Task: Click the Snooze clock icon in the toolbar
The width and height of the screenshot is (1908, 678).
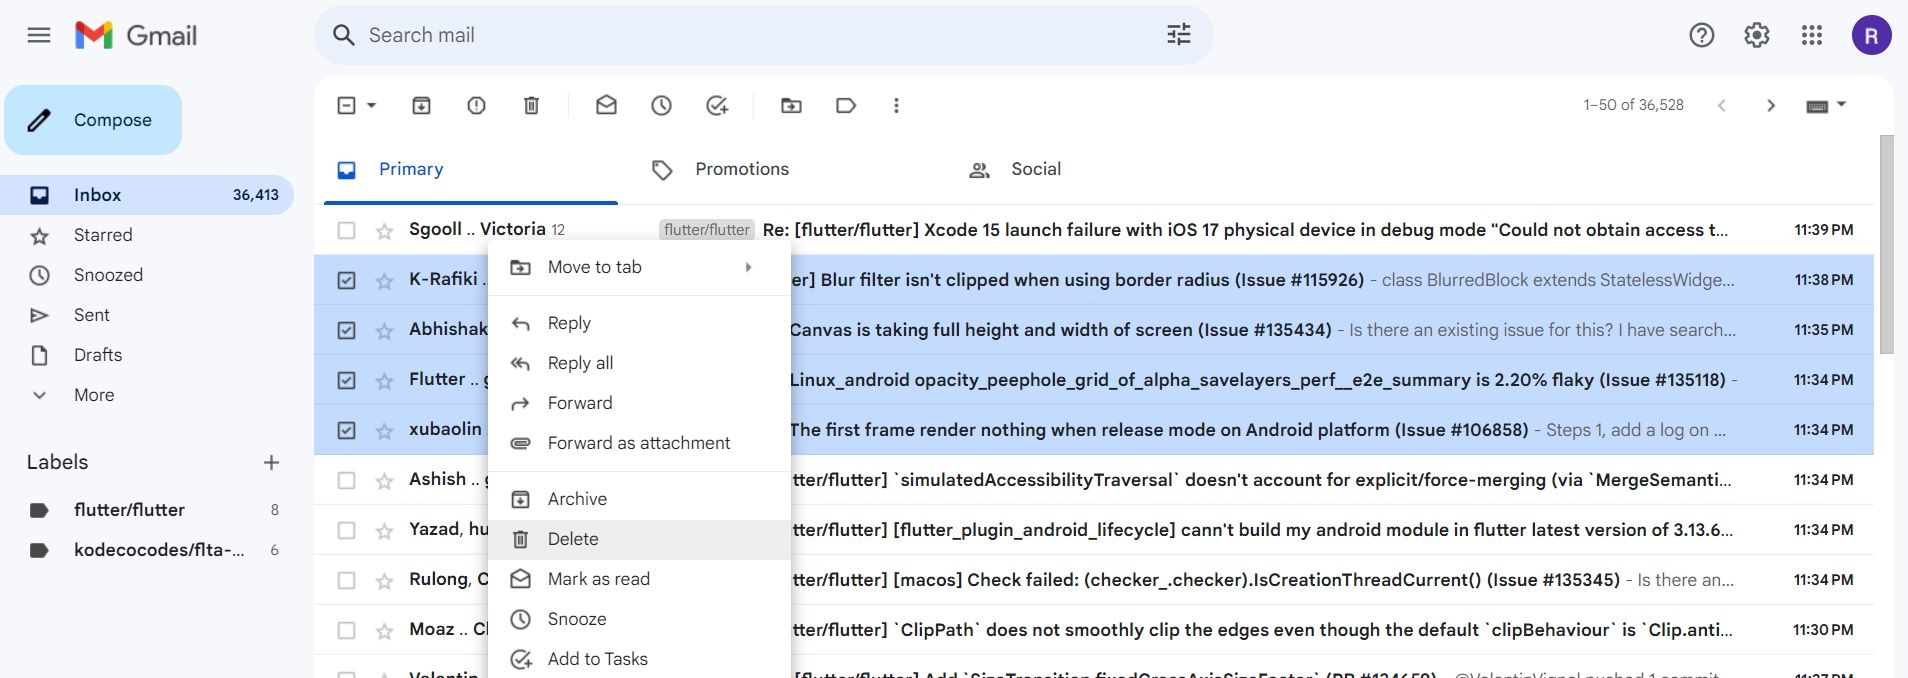Action: pyautogui.click(x=661, y=105)
